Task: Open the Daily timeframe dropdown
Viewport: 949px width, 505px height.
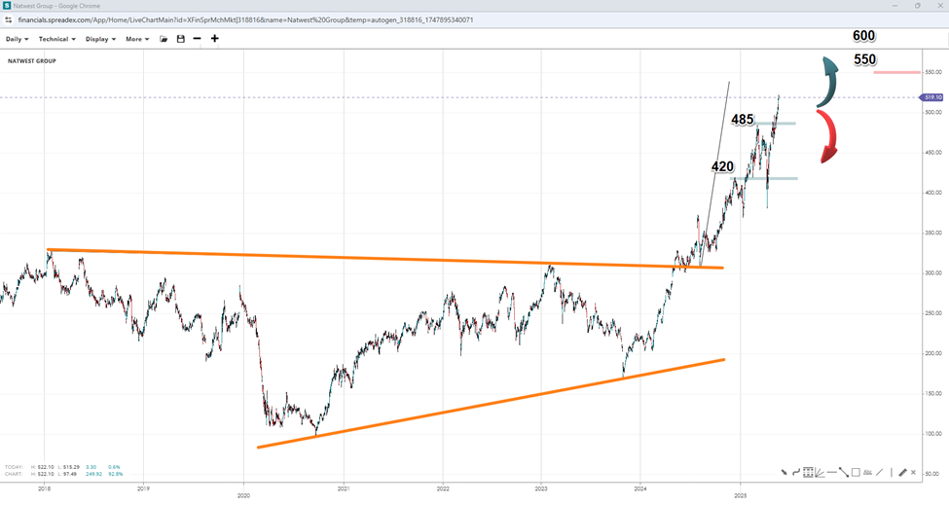Action: click(x=17, y=39)
